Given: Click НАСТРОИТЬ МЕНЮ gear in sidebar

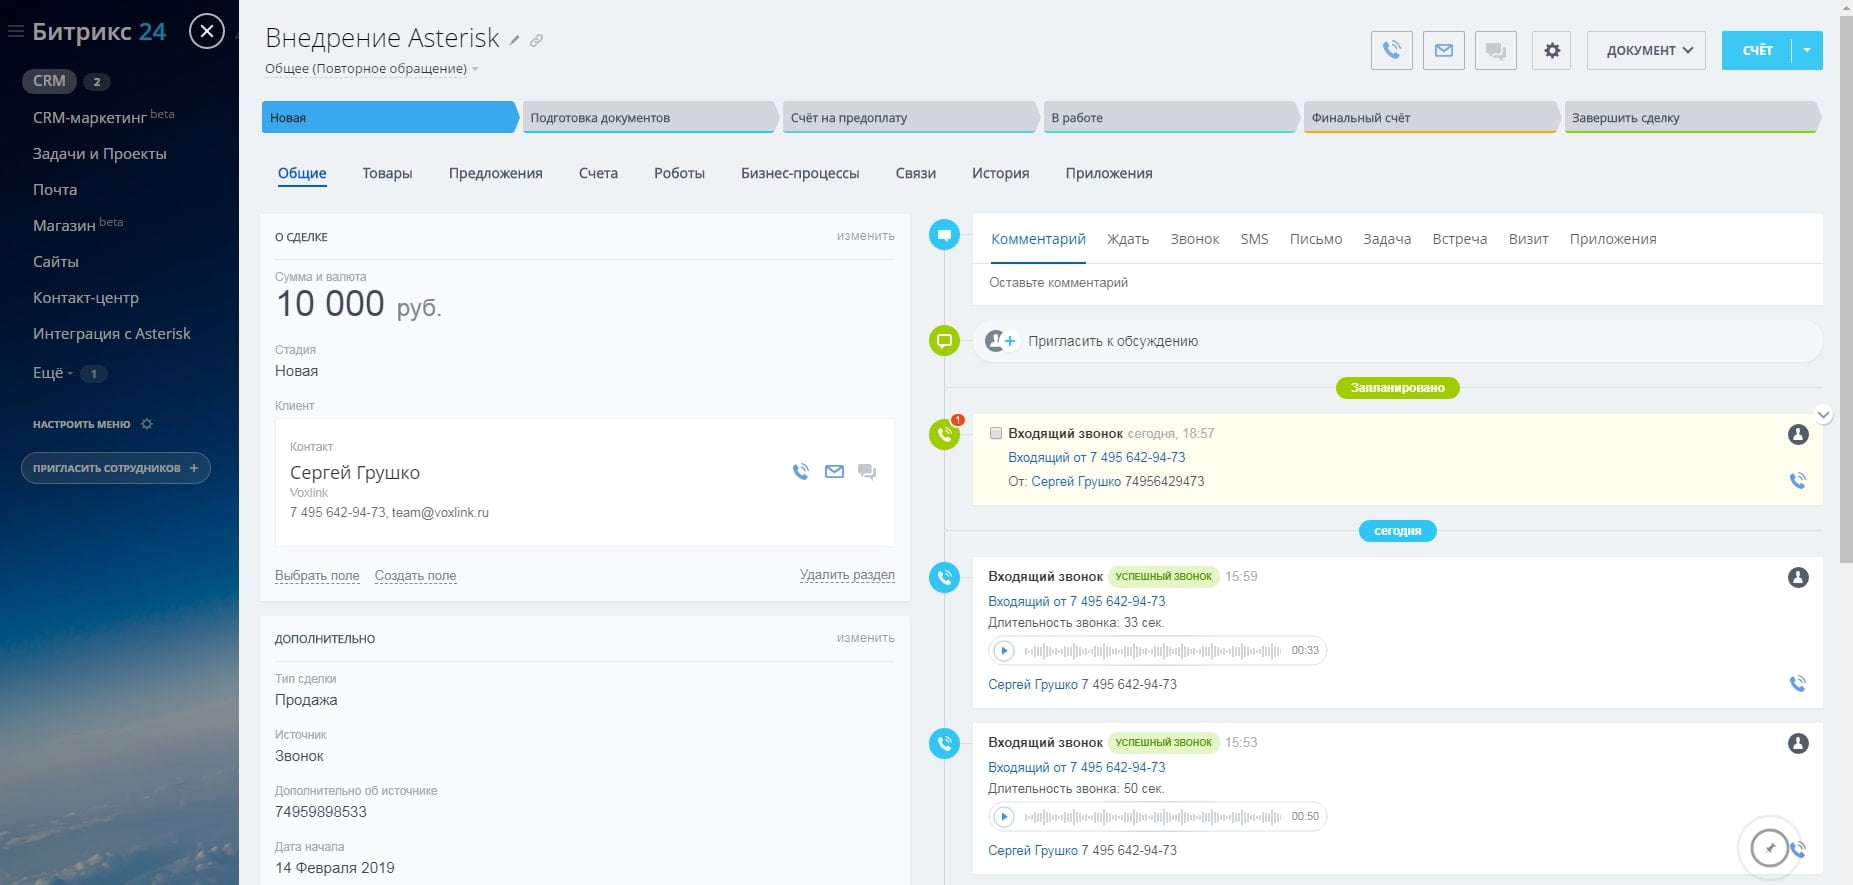Looking at the screenshot, I should [146, 424].
